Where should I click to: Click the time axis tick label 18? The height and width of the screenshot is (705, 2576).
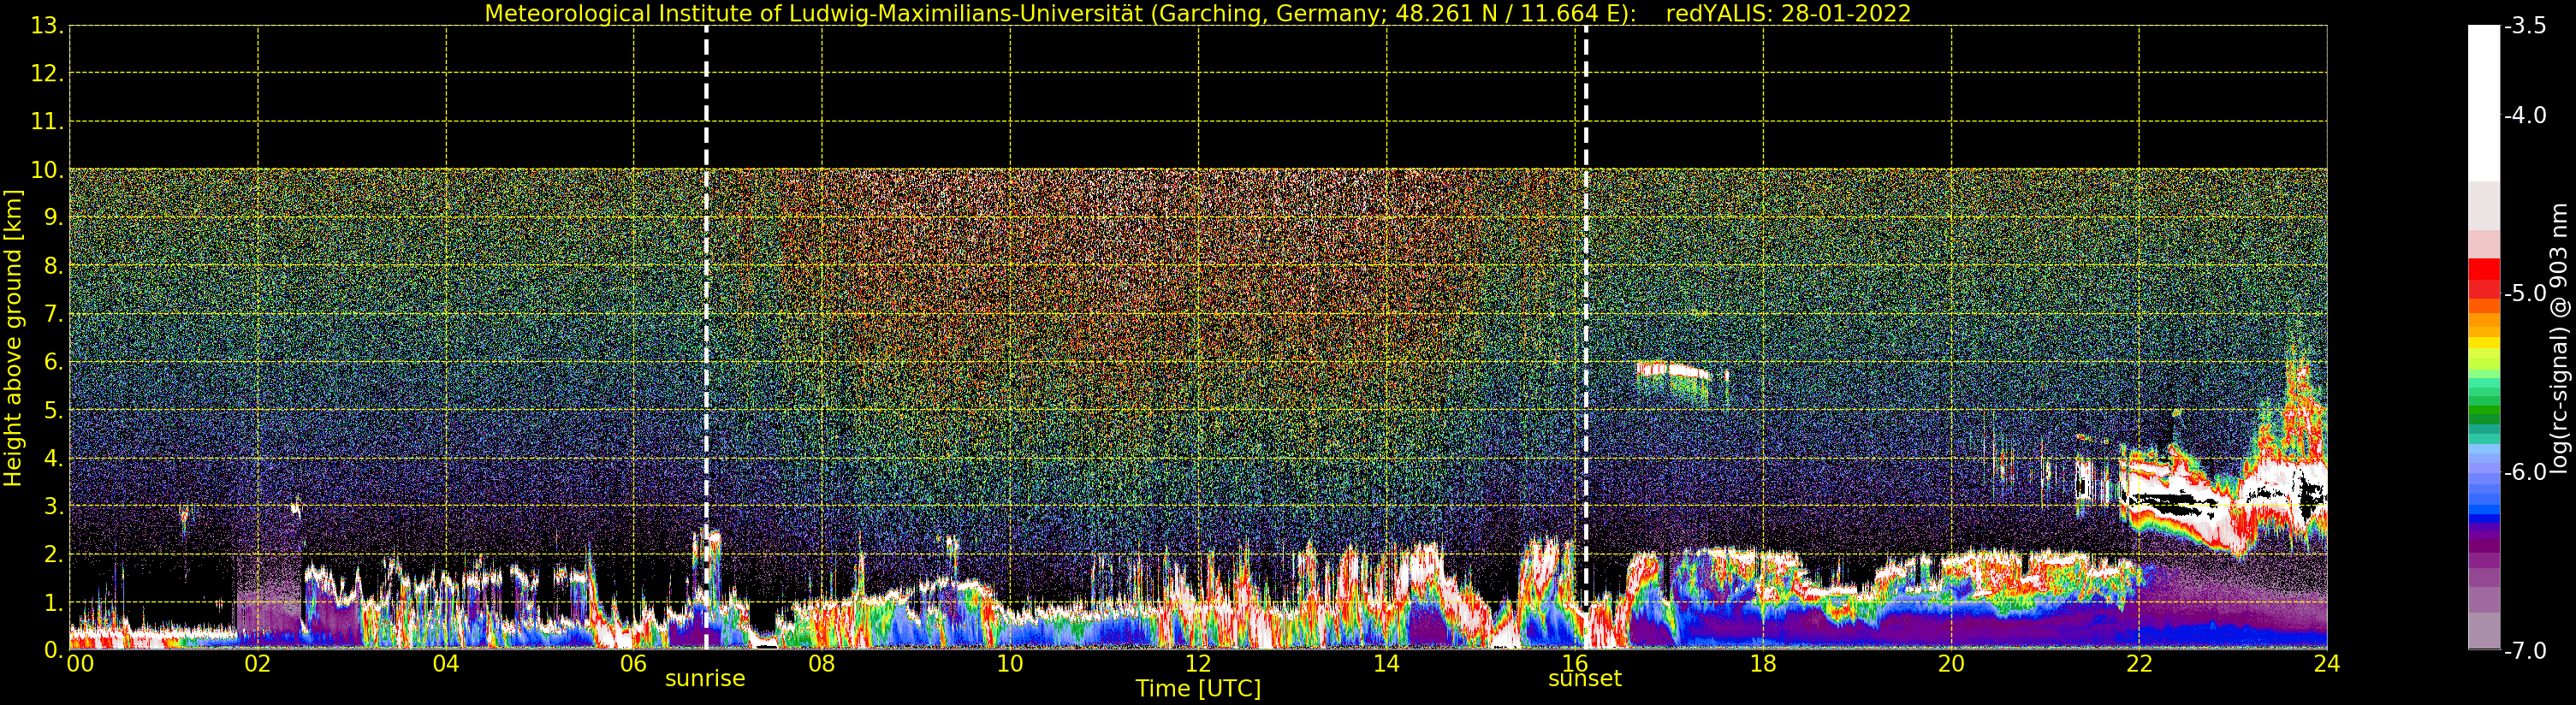(1763, 663)
